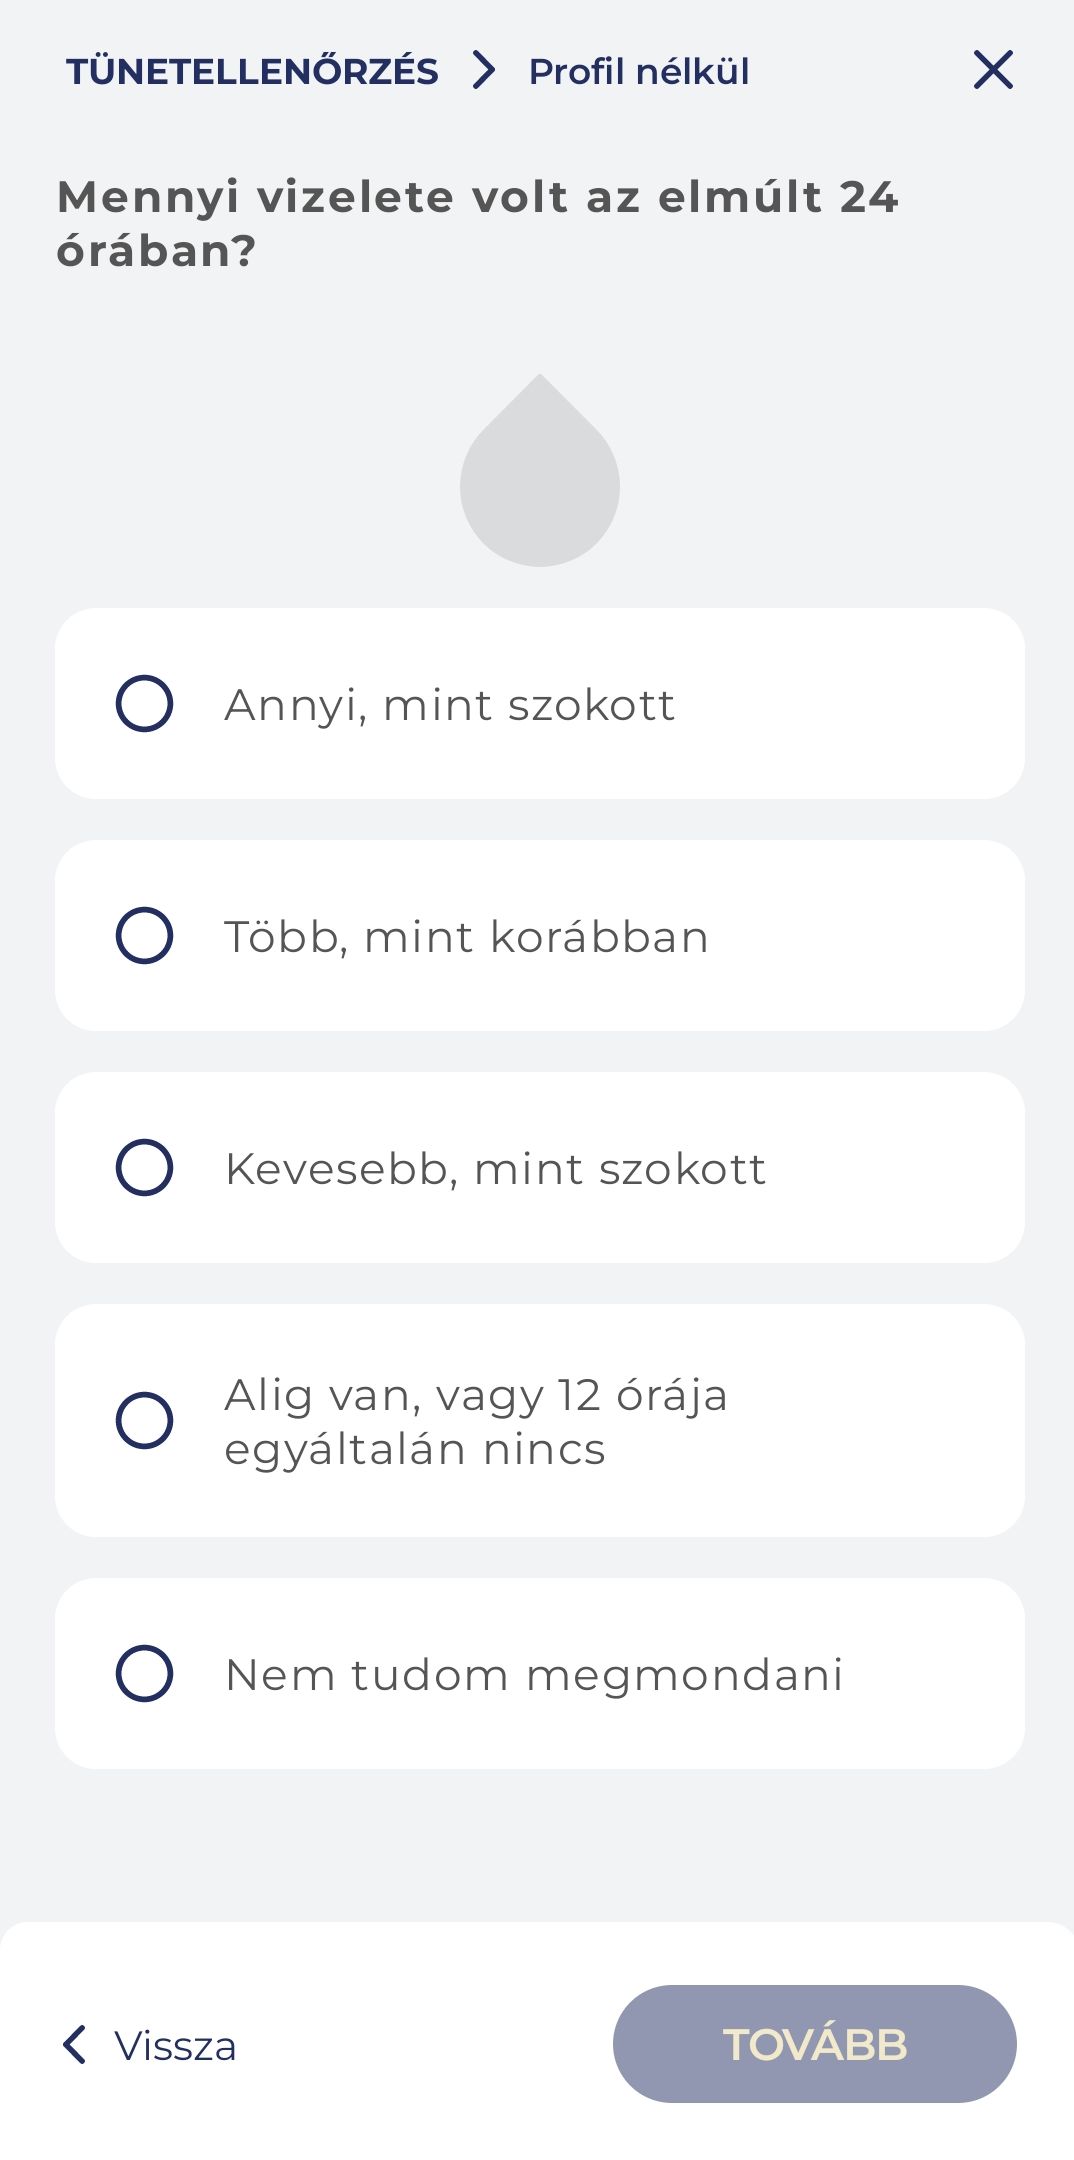The image size is (1074, 2160).
Task: Pick "Alig van, vagy 12 órája egyáltalán nincs" text
Action: click(476, 1421)
